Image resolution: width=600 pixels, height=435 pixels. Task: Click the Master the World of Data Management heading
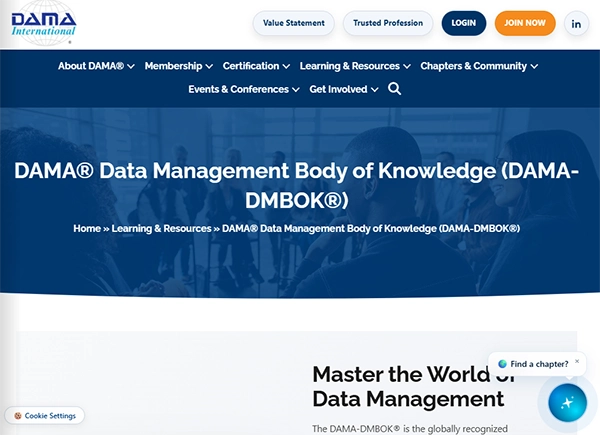[x=413, y=386]
